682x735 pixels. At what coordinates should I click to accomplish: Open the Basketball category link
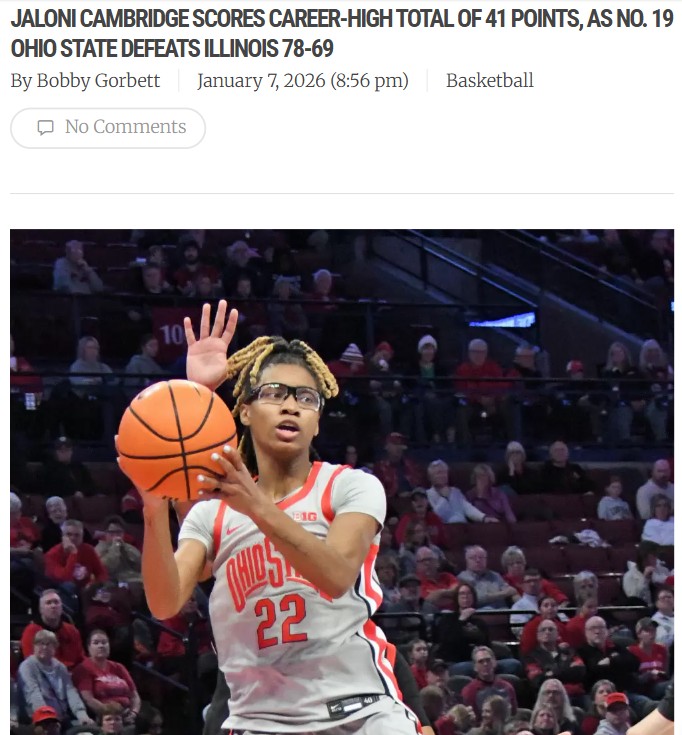coord(489,81)
